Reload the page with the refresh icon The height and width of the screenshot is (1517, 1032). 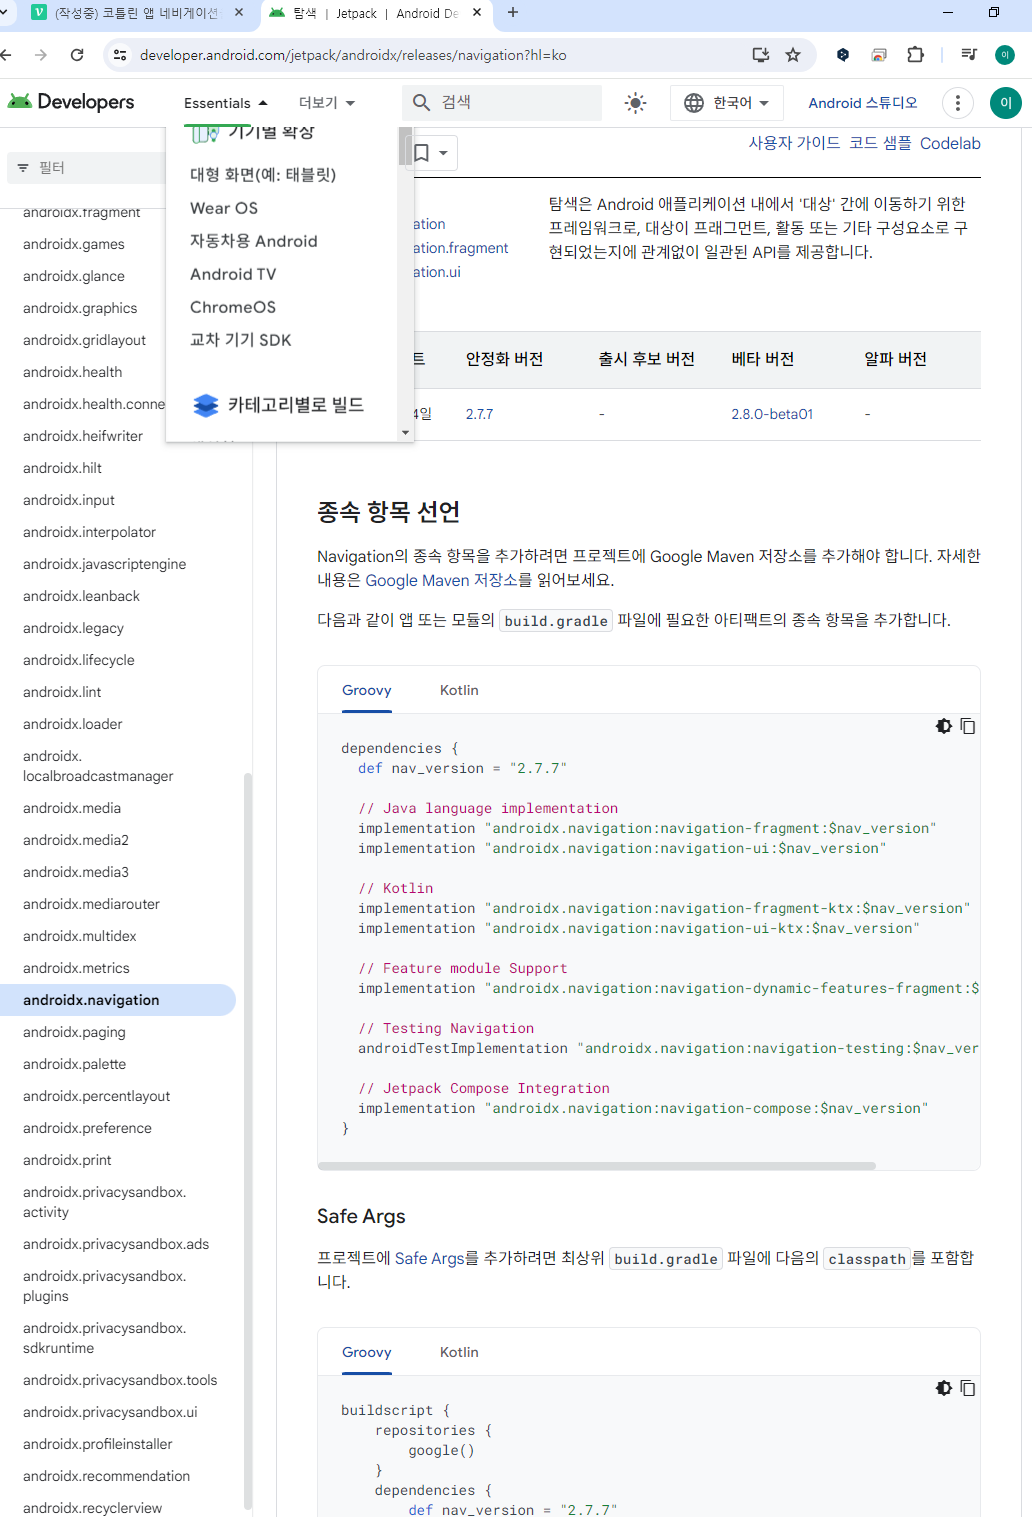tap(77, 55)
